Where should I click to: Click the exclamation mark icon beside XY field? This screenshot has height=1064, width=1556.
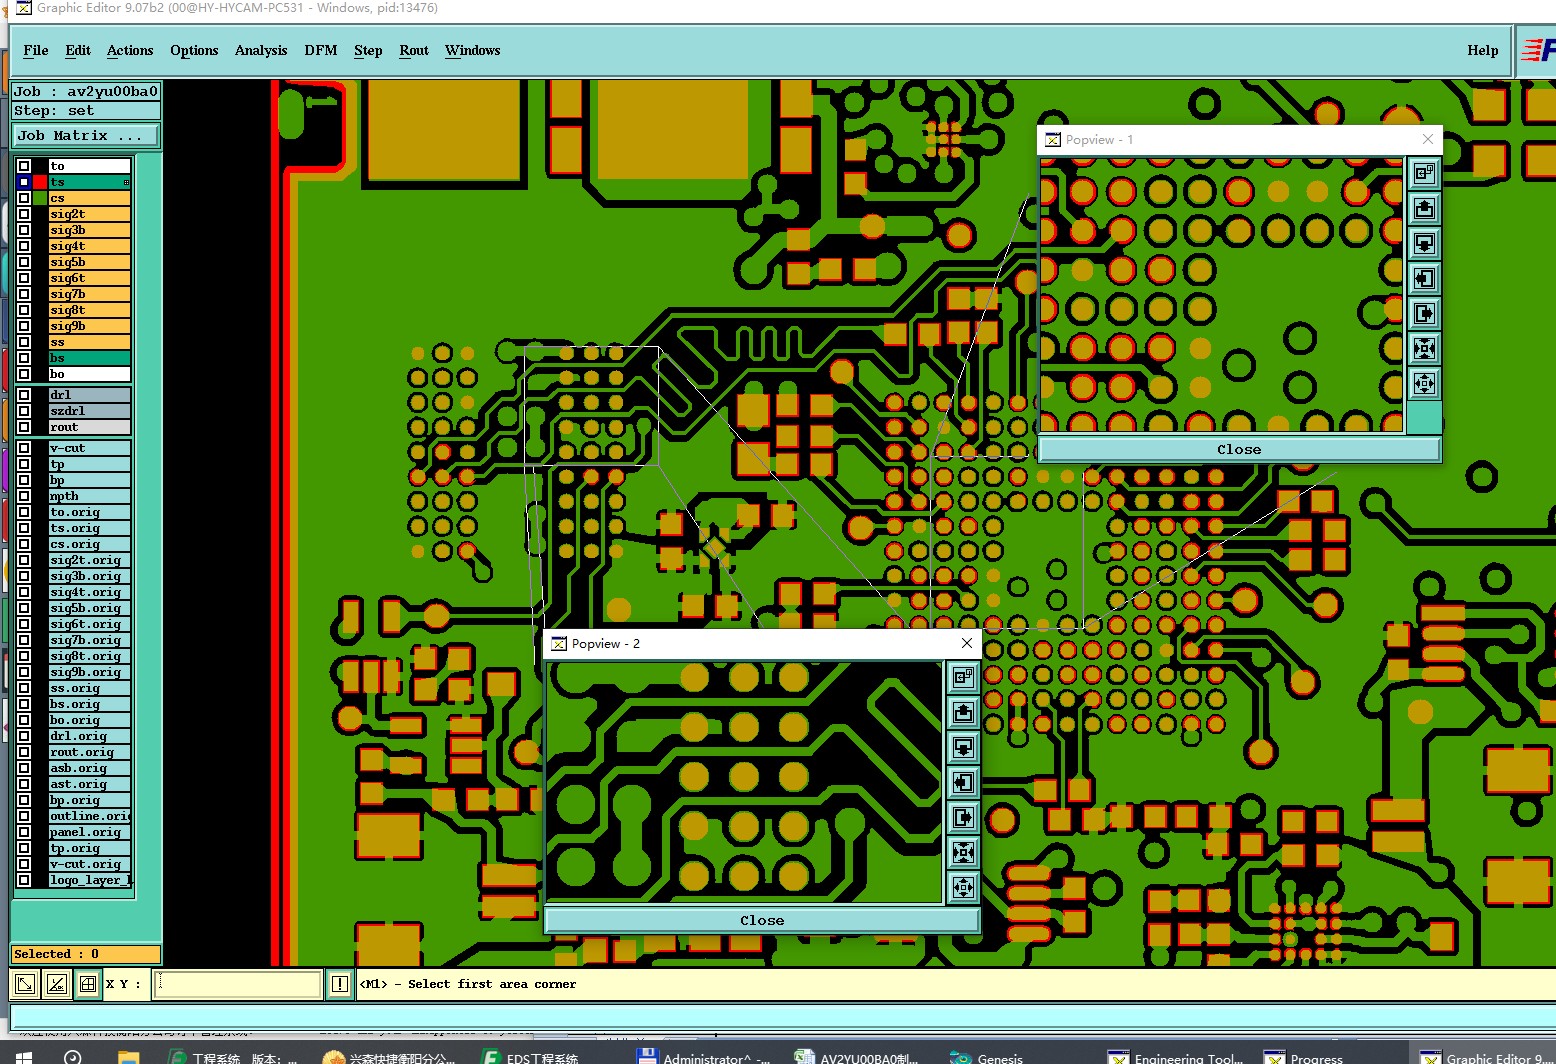click(x=340, y=984)
